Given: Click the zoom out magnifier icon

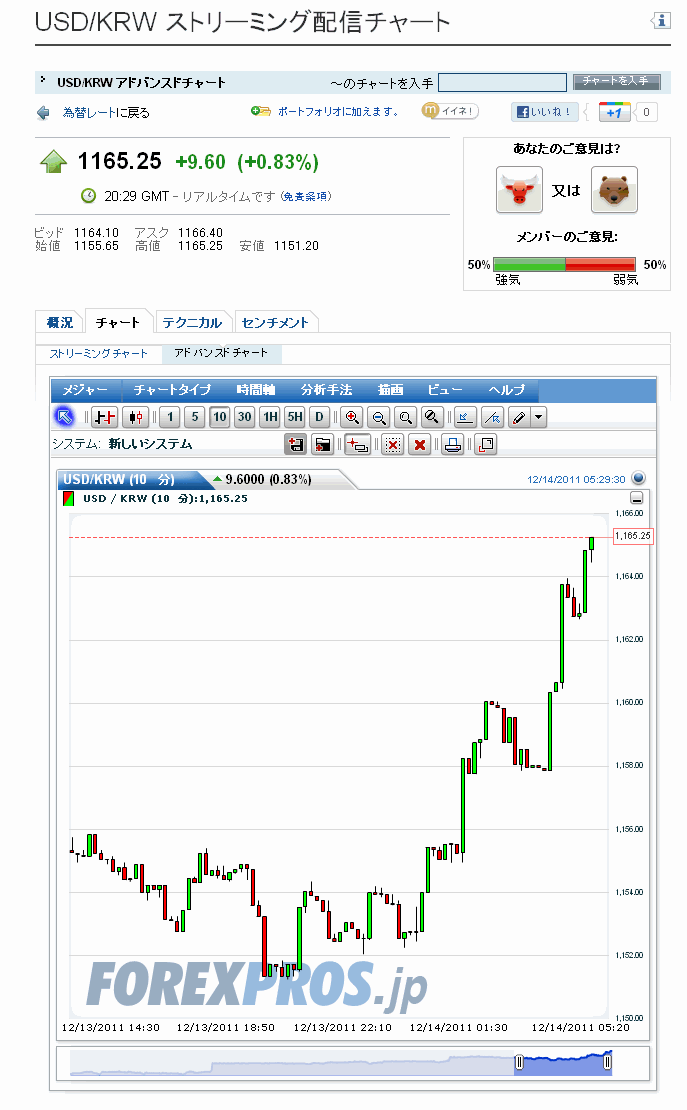Looking at the screenshot, I should [x=378, y=417].
